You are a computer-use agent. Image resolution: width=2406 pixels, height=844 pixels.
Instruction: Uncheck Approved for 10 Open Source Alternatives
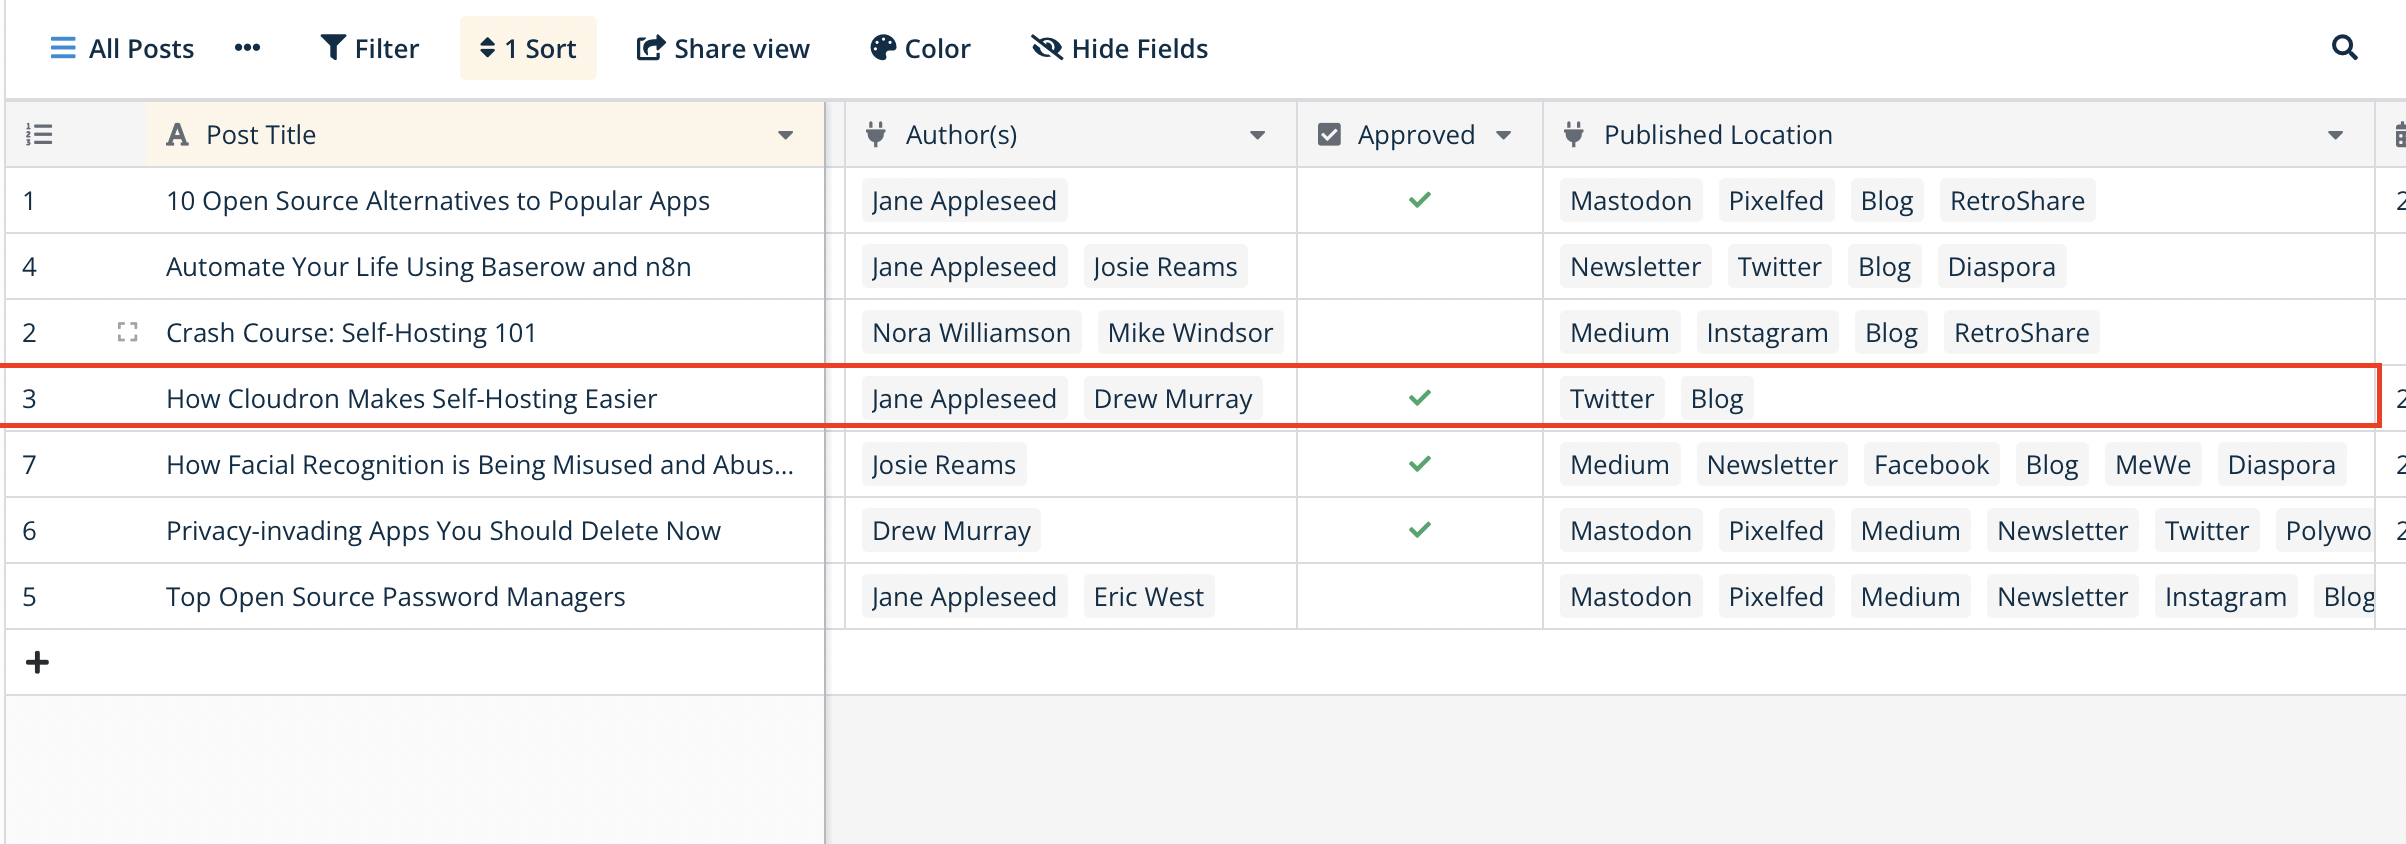[1419, 200]
